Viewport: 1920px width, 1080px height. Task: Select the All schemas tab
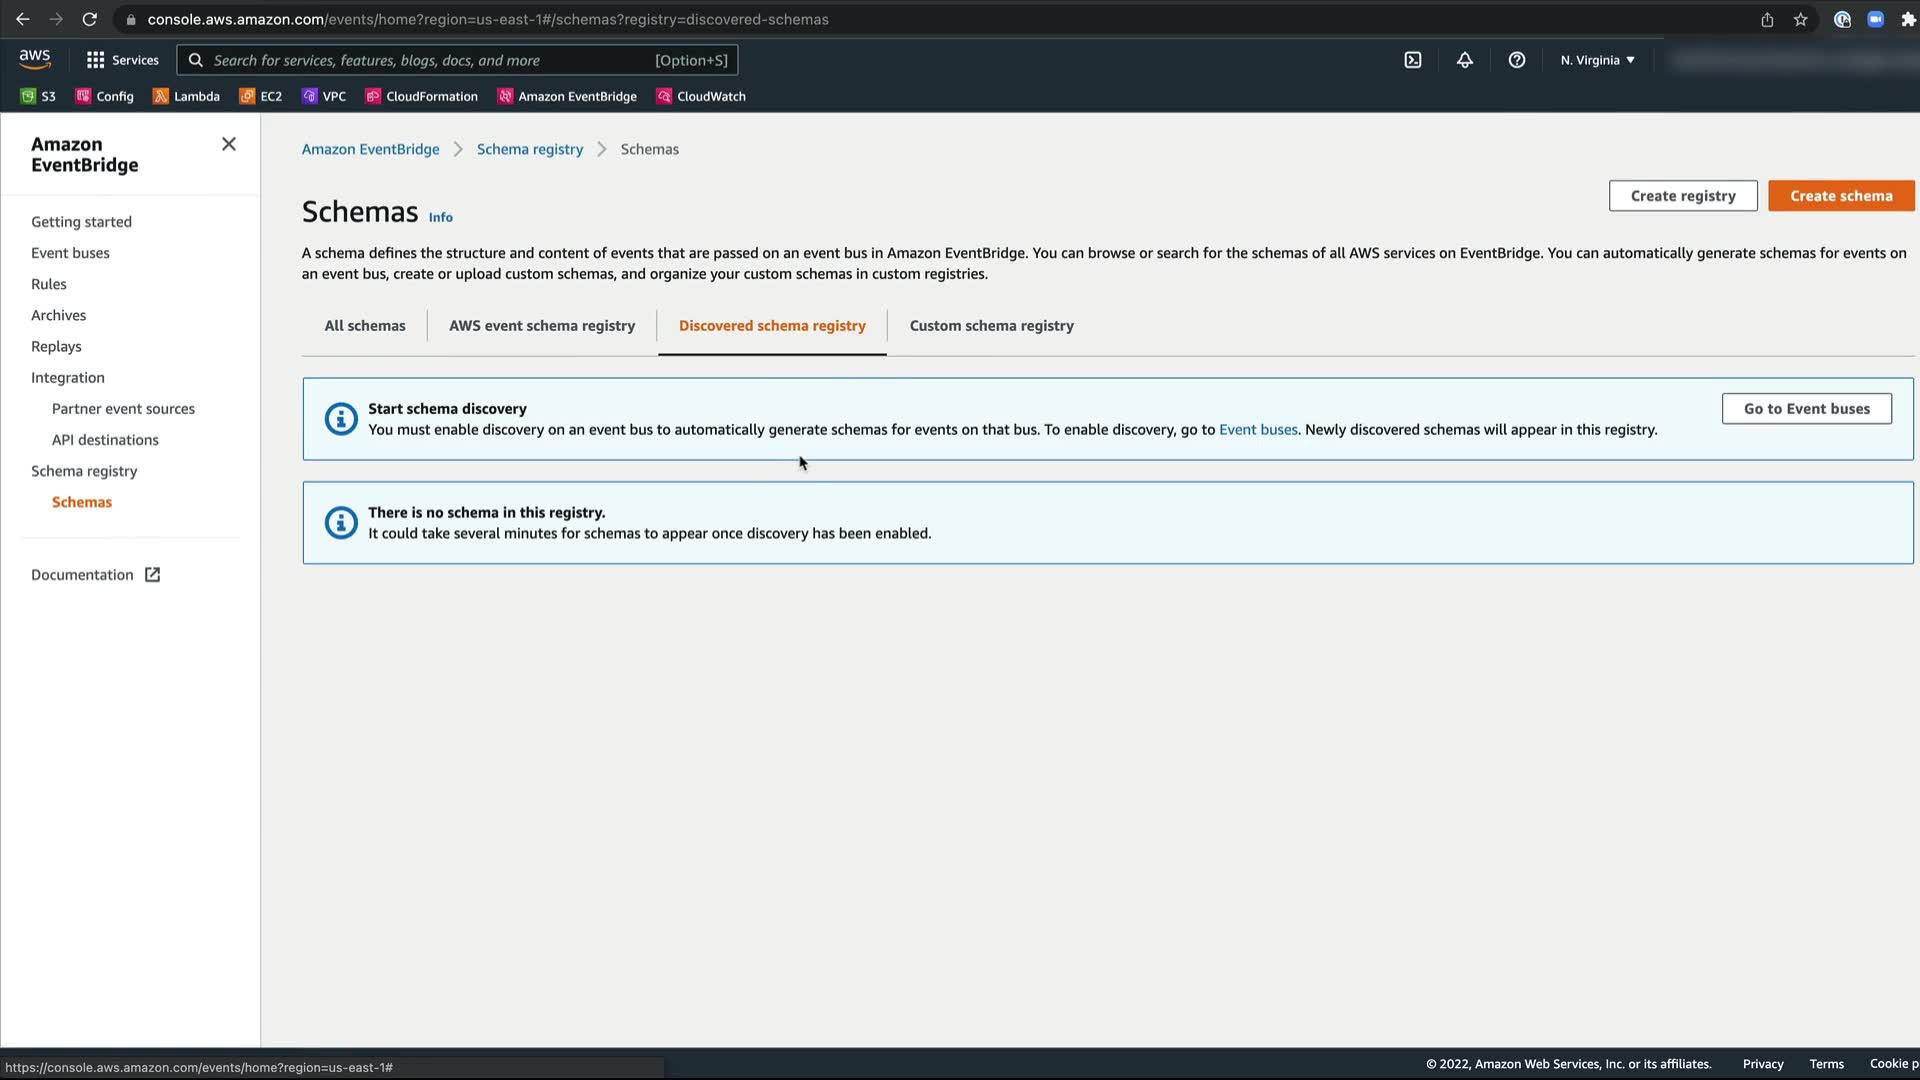coord(365,325)
